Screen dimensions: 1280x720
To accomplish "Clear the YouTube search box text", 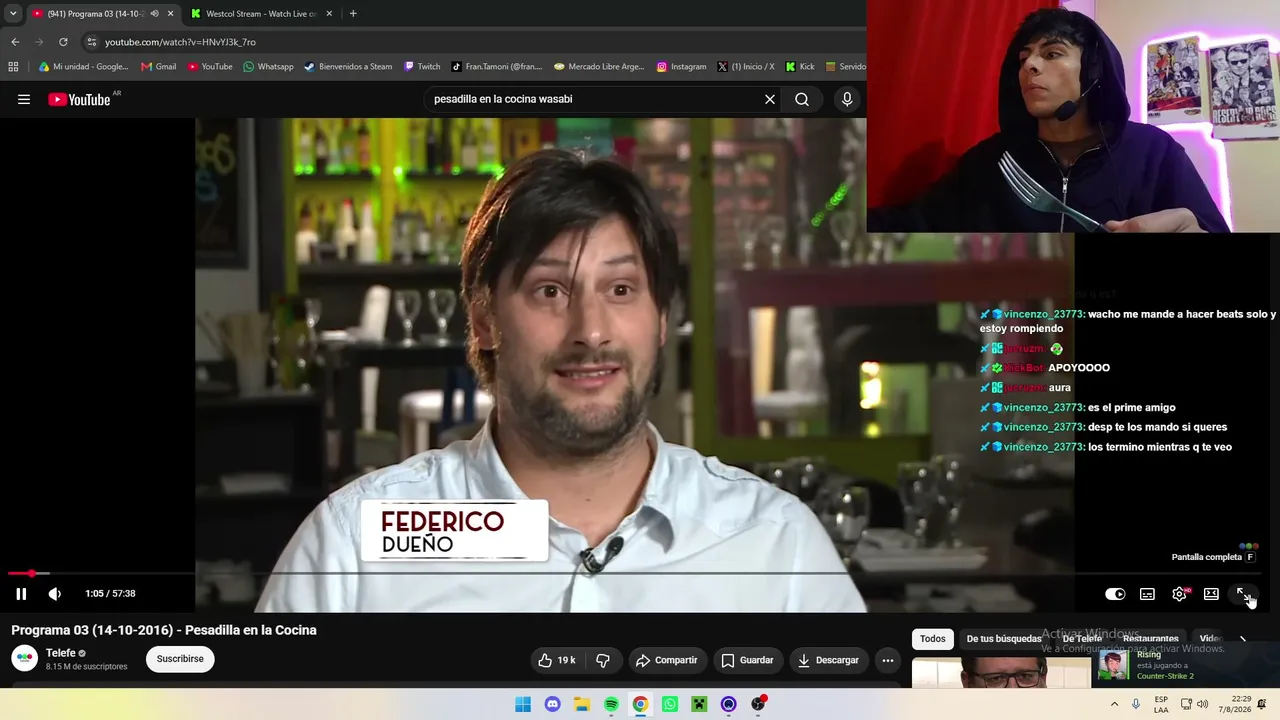I will (x=770, y=99).
